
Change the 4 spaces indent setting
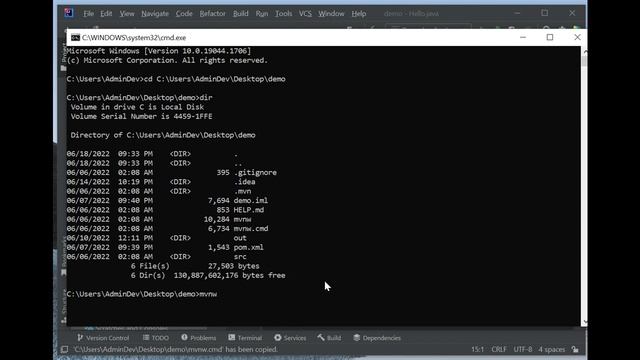click(x=551, y=349)
